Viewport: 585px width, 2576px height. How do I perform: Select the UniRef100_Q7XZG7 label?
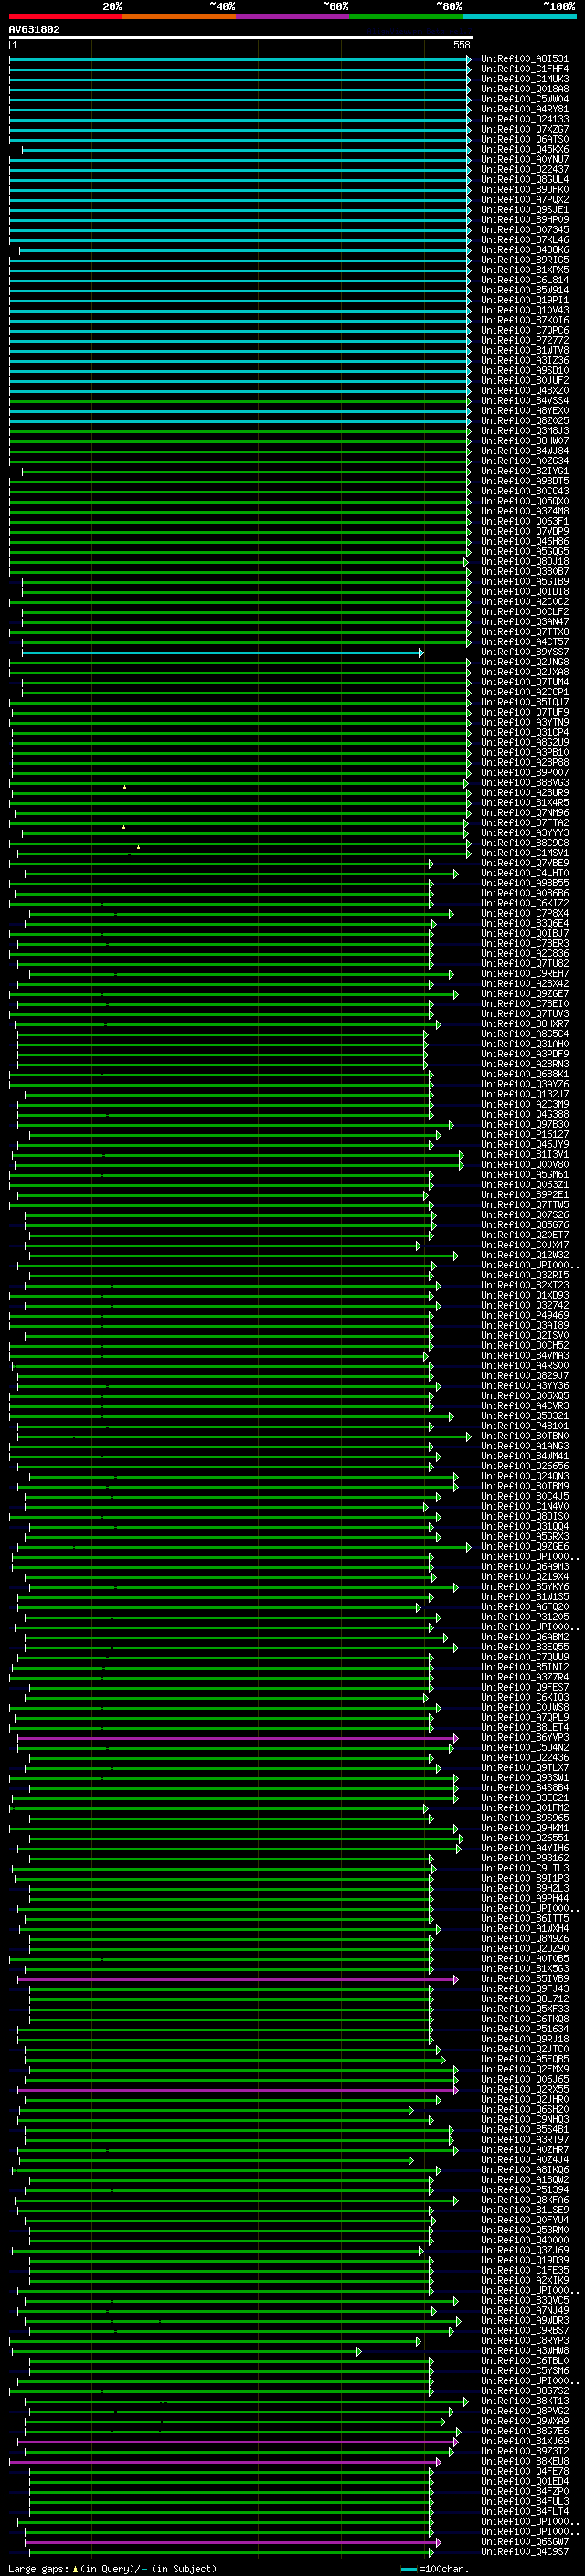(x=525, y=129)
